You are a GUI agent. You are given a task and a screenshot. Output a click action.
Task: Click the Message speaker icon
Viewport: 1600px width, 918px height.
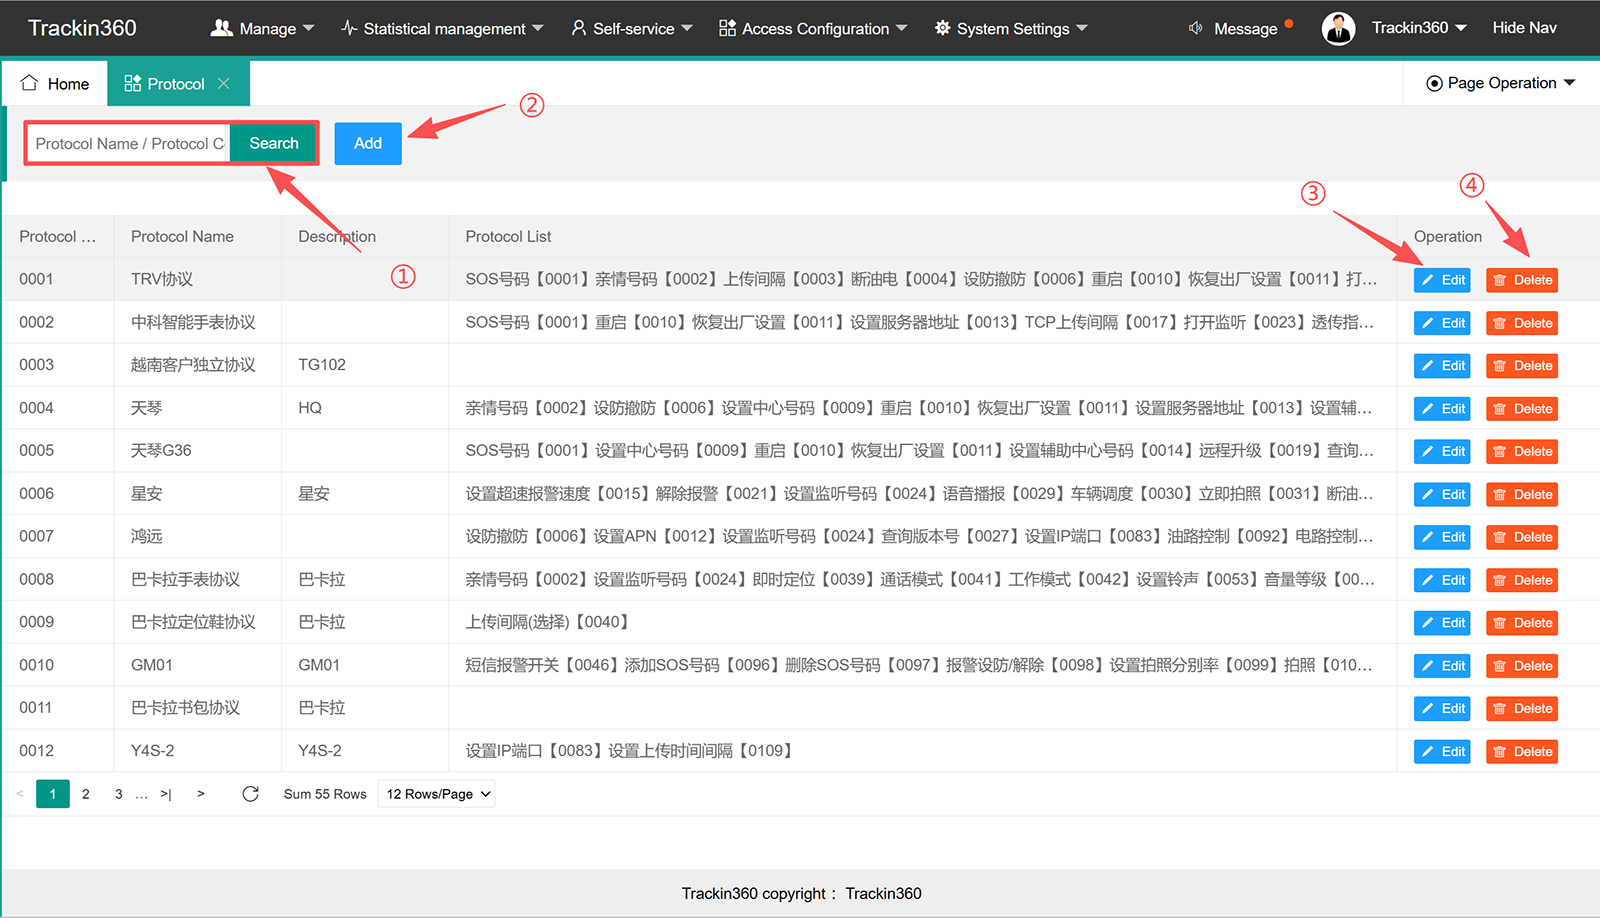click(1195, 28)
